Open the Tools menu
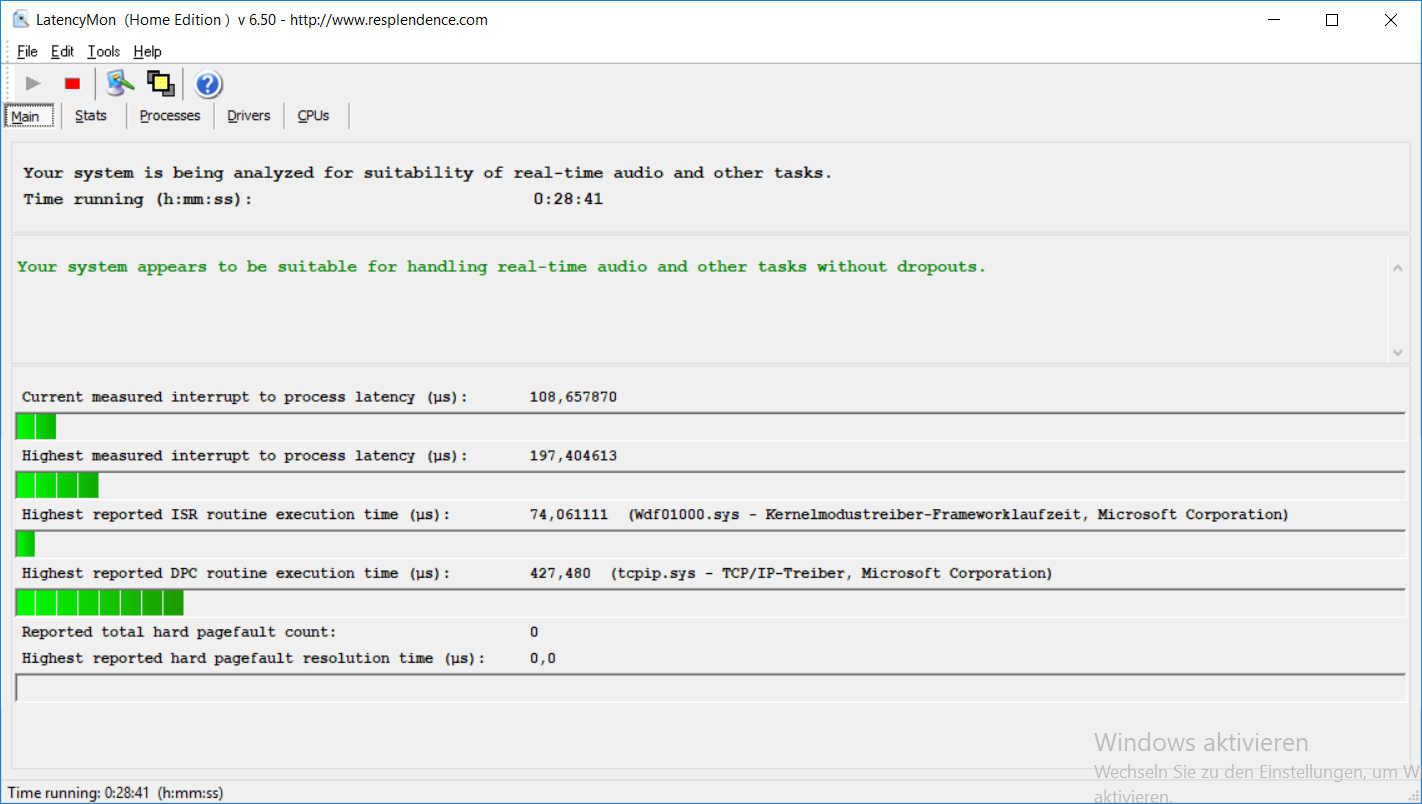This screenshot has width=1422, height=804. tap(103, 52)
